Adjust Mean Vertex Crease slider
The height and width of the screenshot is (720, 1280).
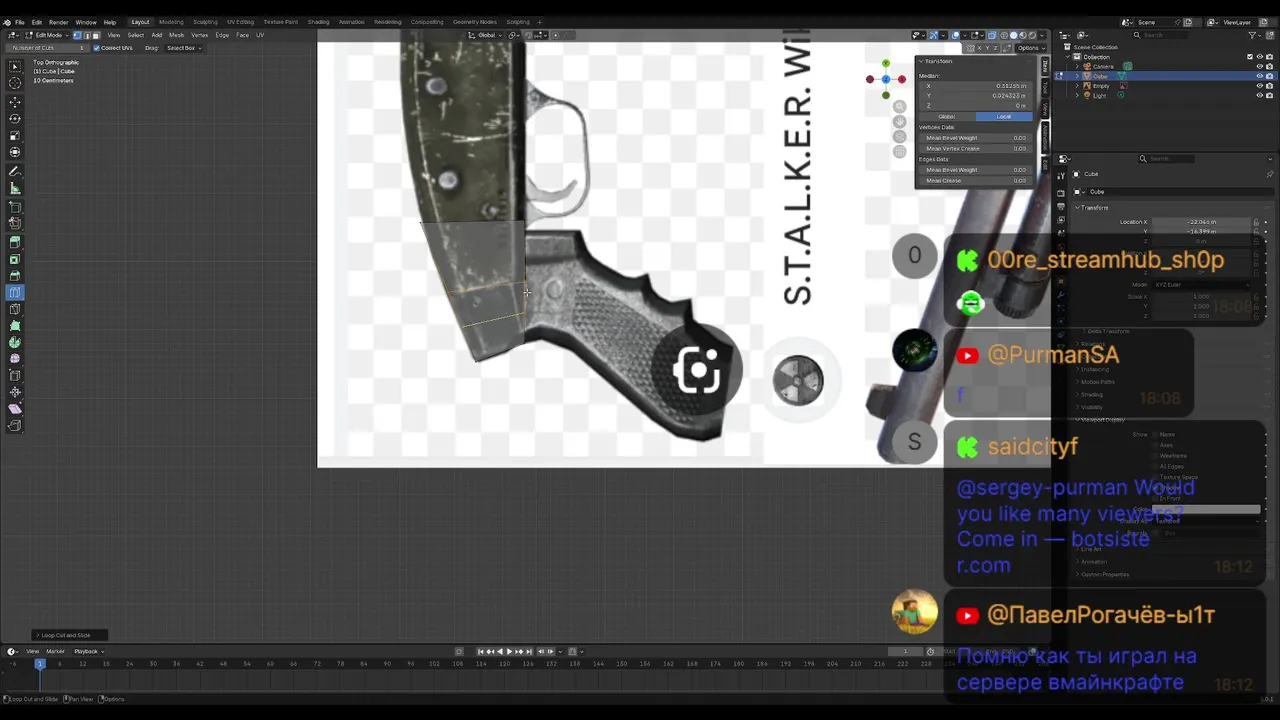tap(974, 148)
